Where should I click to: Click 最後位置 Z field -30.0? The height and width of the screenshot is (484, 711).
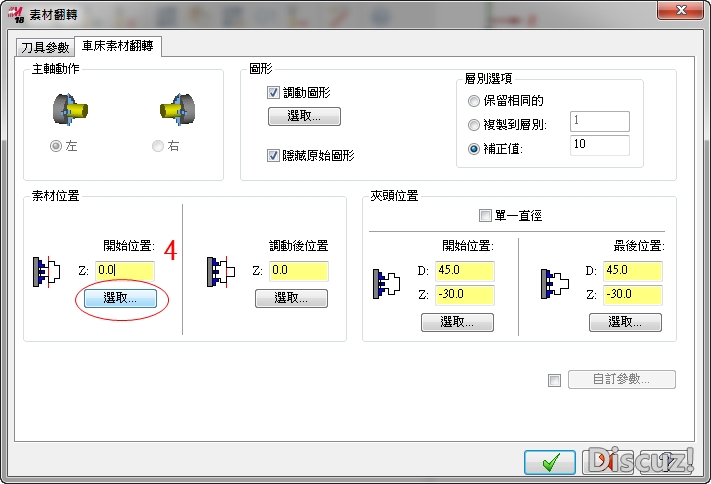tap(633, 295)
